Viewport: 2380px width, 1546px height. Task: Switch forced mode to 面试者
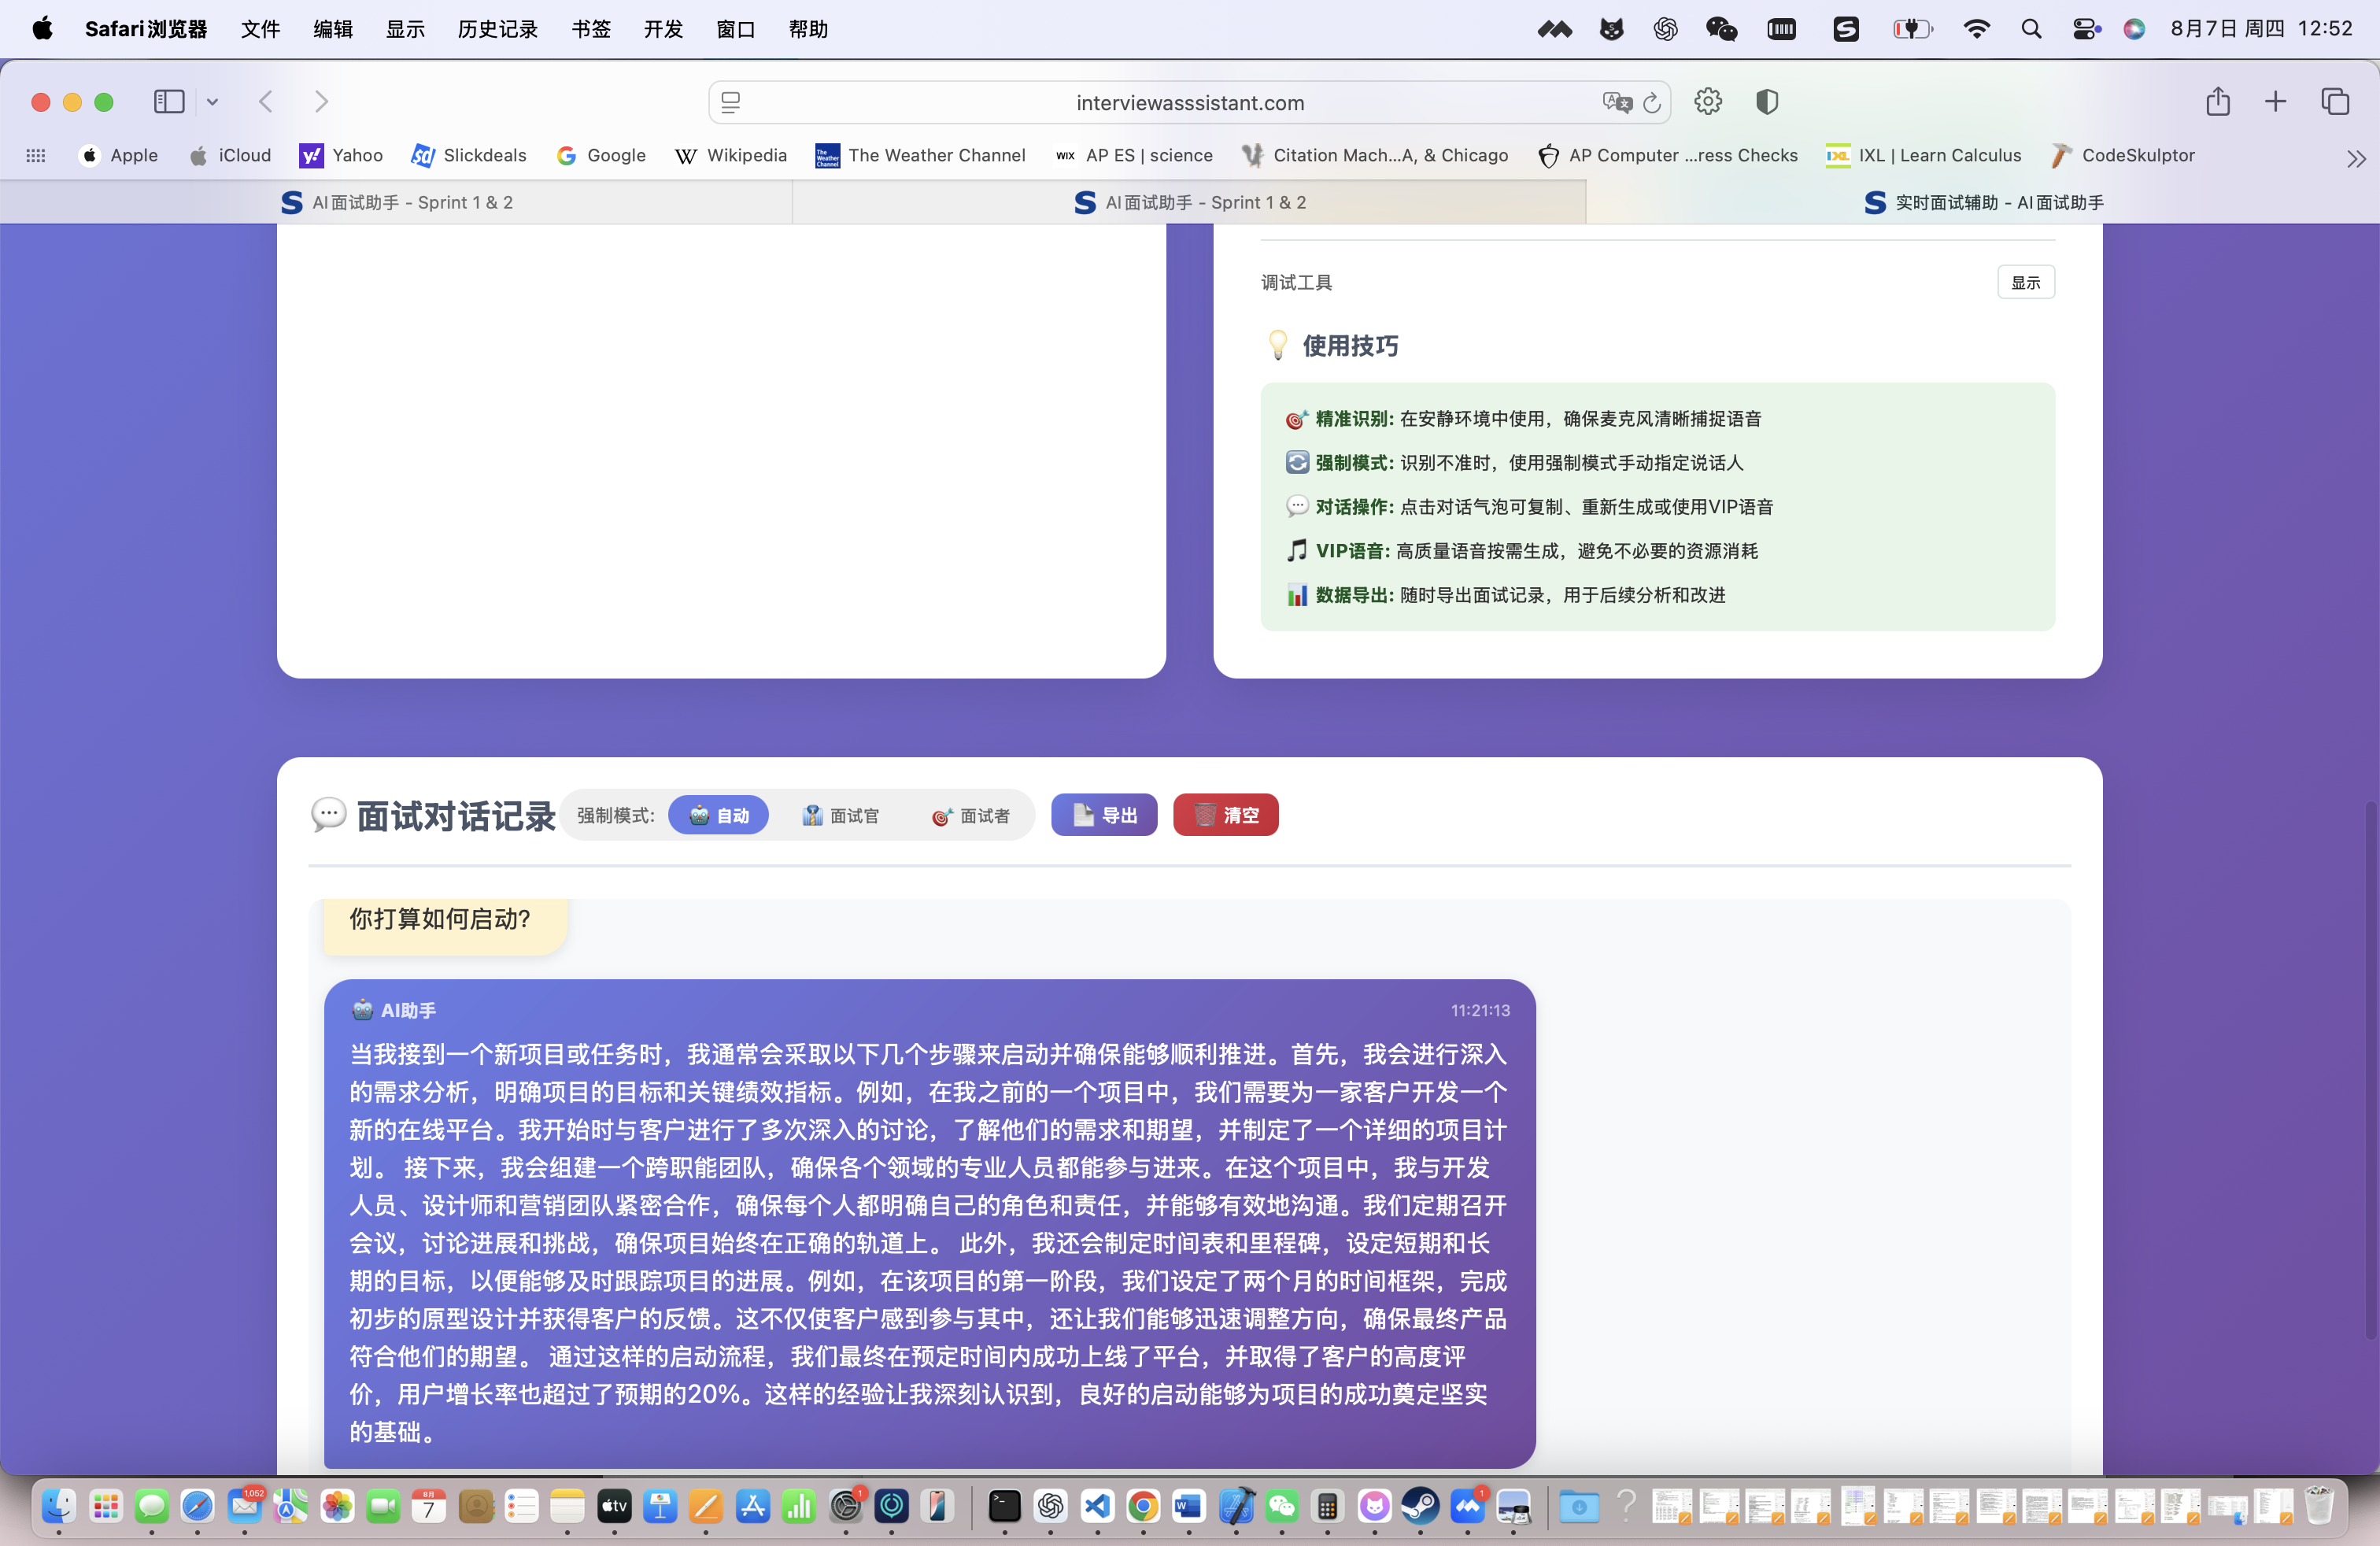pos(970,815)
